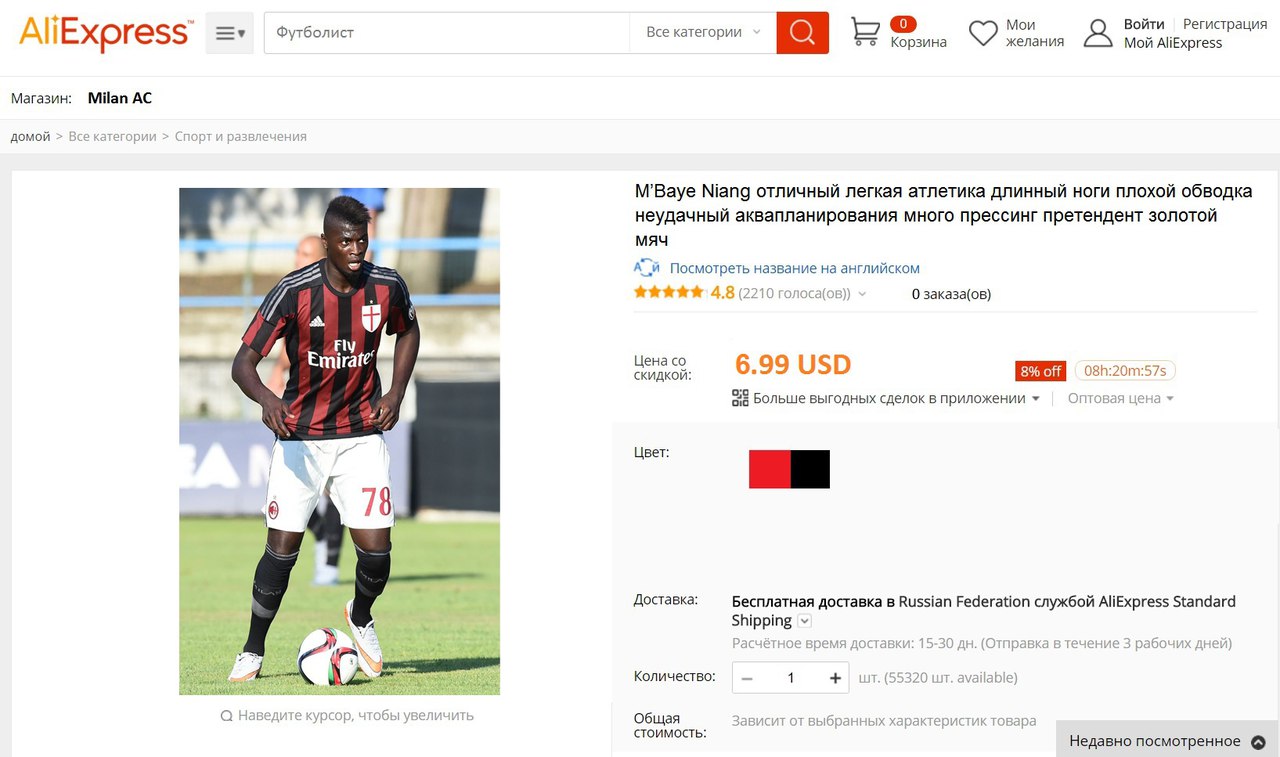Increase quantity with the plus button
This screenshot has width=1280, height=757.
pos(835,678)
